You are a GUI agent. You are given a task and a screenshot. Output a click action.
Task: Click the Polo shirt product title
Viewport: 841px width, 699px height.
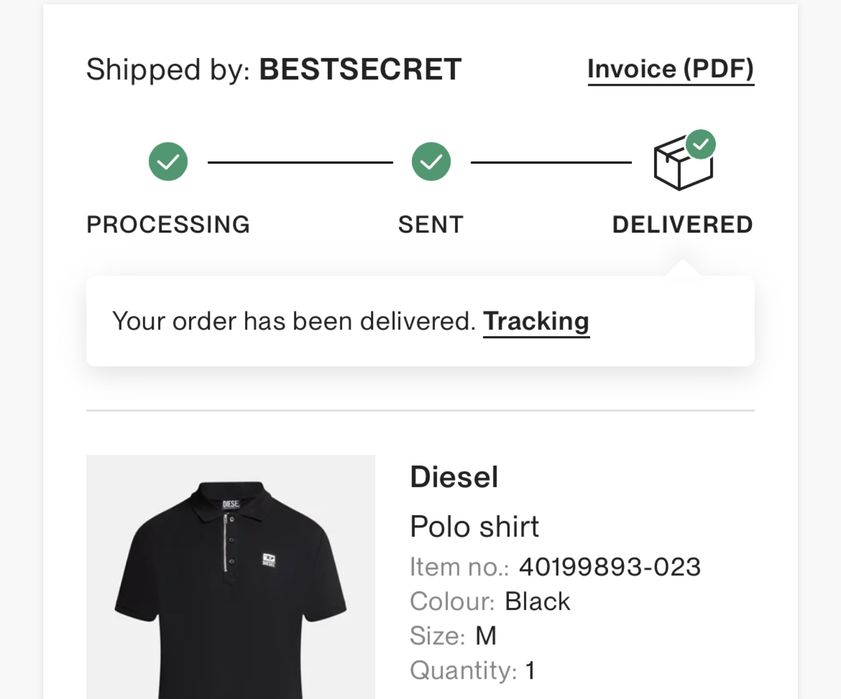click(474, 526)
